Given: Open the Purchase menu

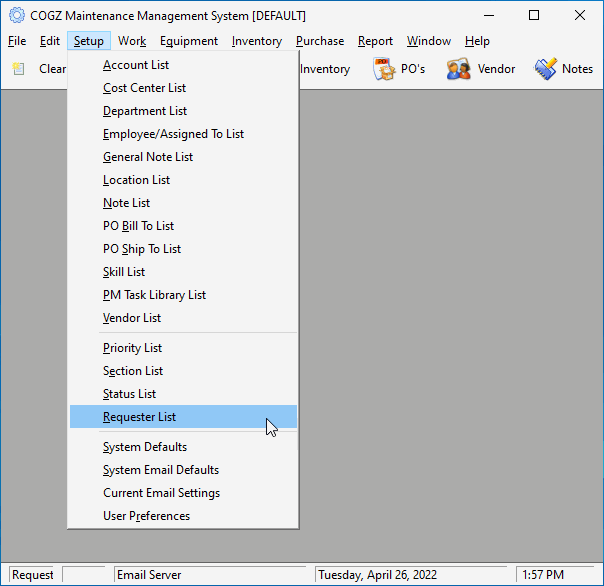Looking at the screenshot, I should coord(320,41).
